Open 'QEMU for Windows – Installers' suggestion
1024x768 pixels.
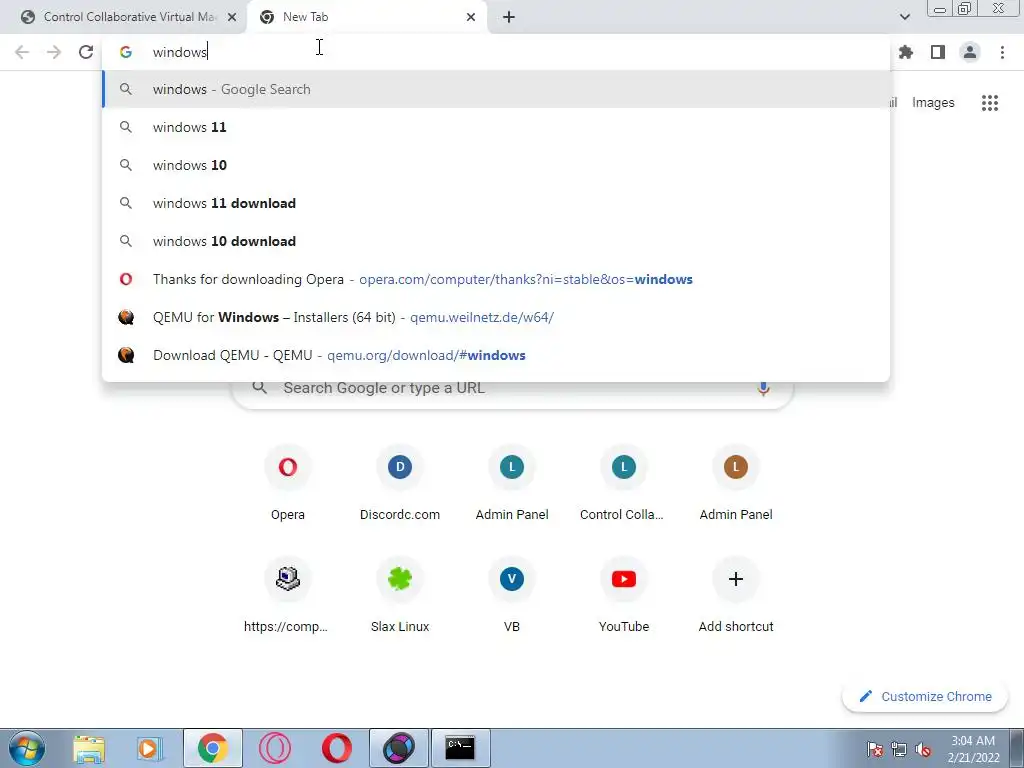(x=496, y=317)
